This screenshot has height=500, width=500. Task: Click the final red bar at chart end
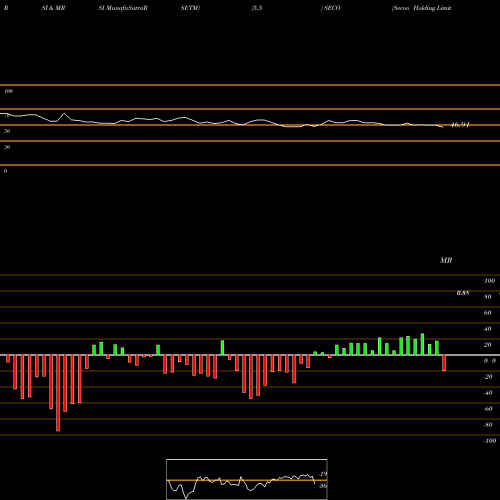(444, 363)
